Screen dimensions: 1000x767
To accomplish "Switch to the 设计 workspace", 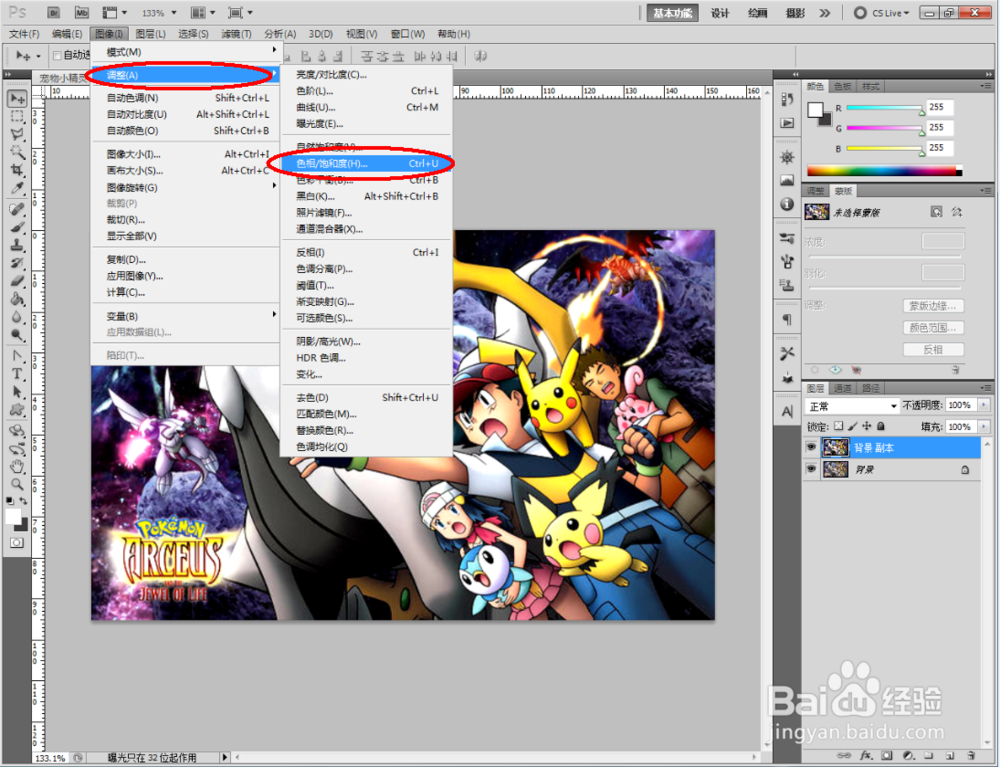I will point(720,13).
